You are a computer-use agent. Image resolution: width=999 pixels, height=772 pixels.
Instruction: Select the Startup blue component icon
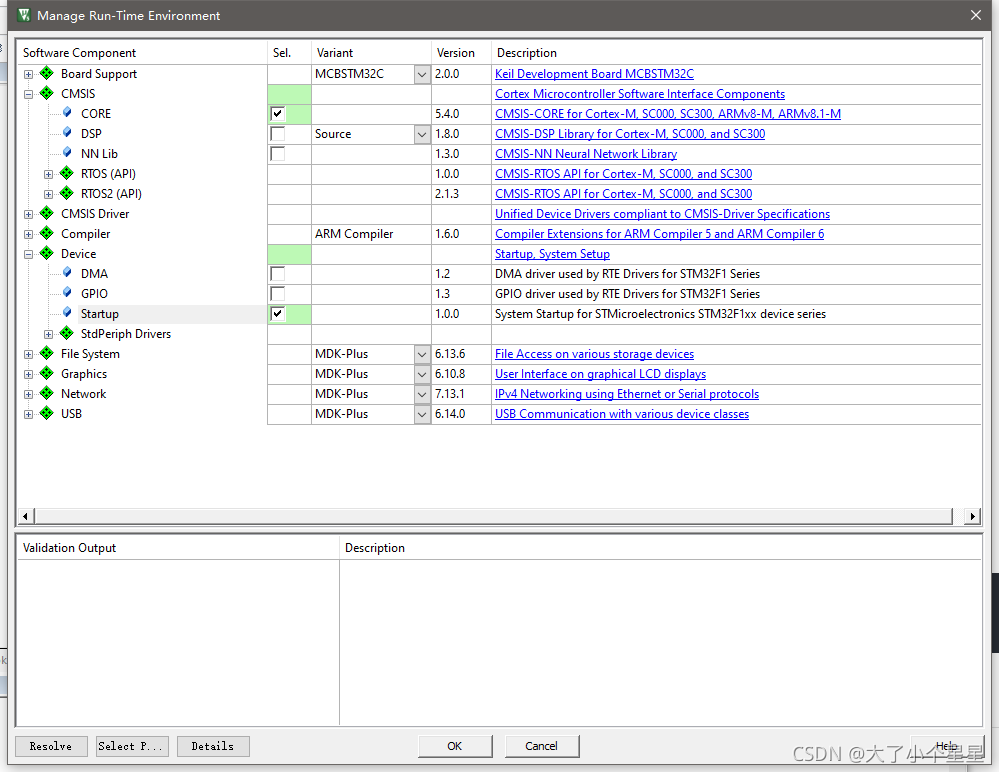tap(67, 313)
